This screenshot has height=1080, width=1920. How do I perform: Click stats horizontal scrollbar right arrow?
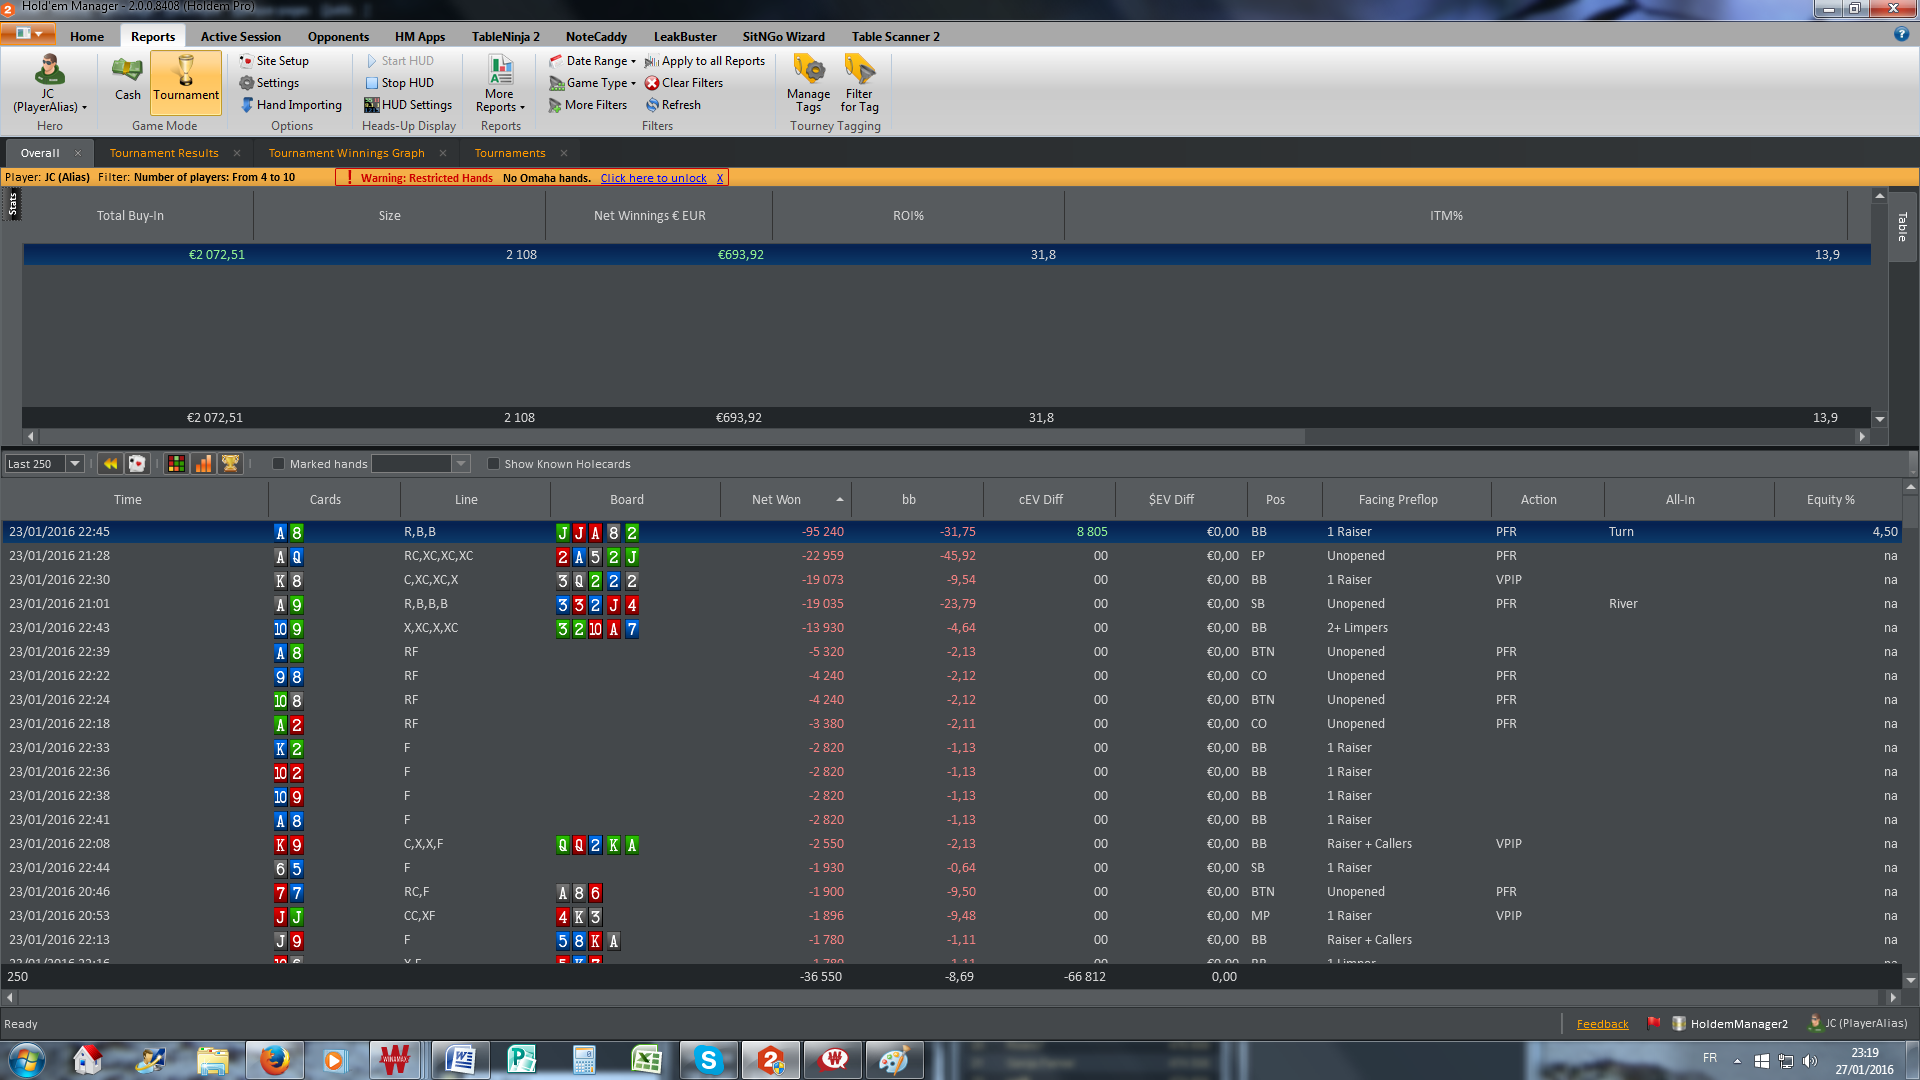[x=1862, y=437]
